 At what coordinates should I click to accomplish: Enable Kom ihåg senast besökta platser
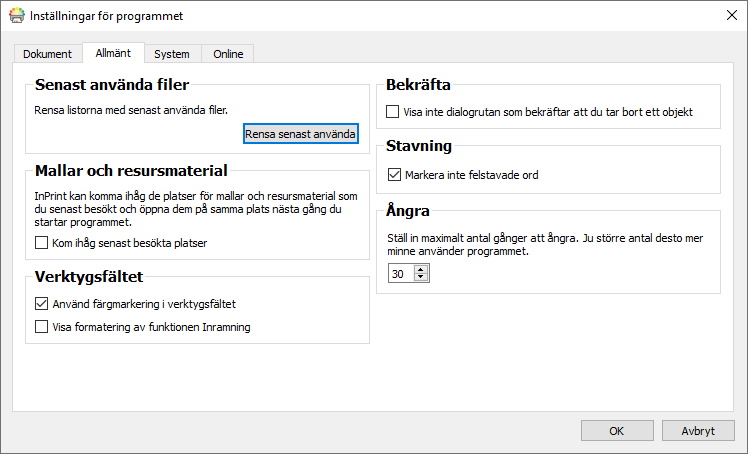[x=42, y=243]
